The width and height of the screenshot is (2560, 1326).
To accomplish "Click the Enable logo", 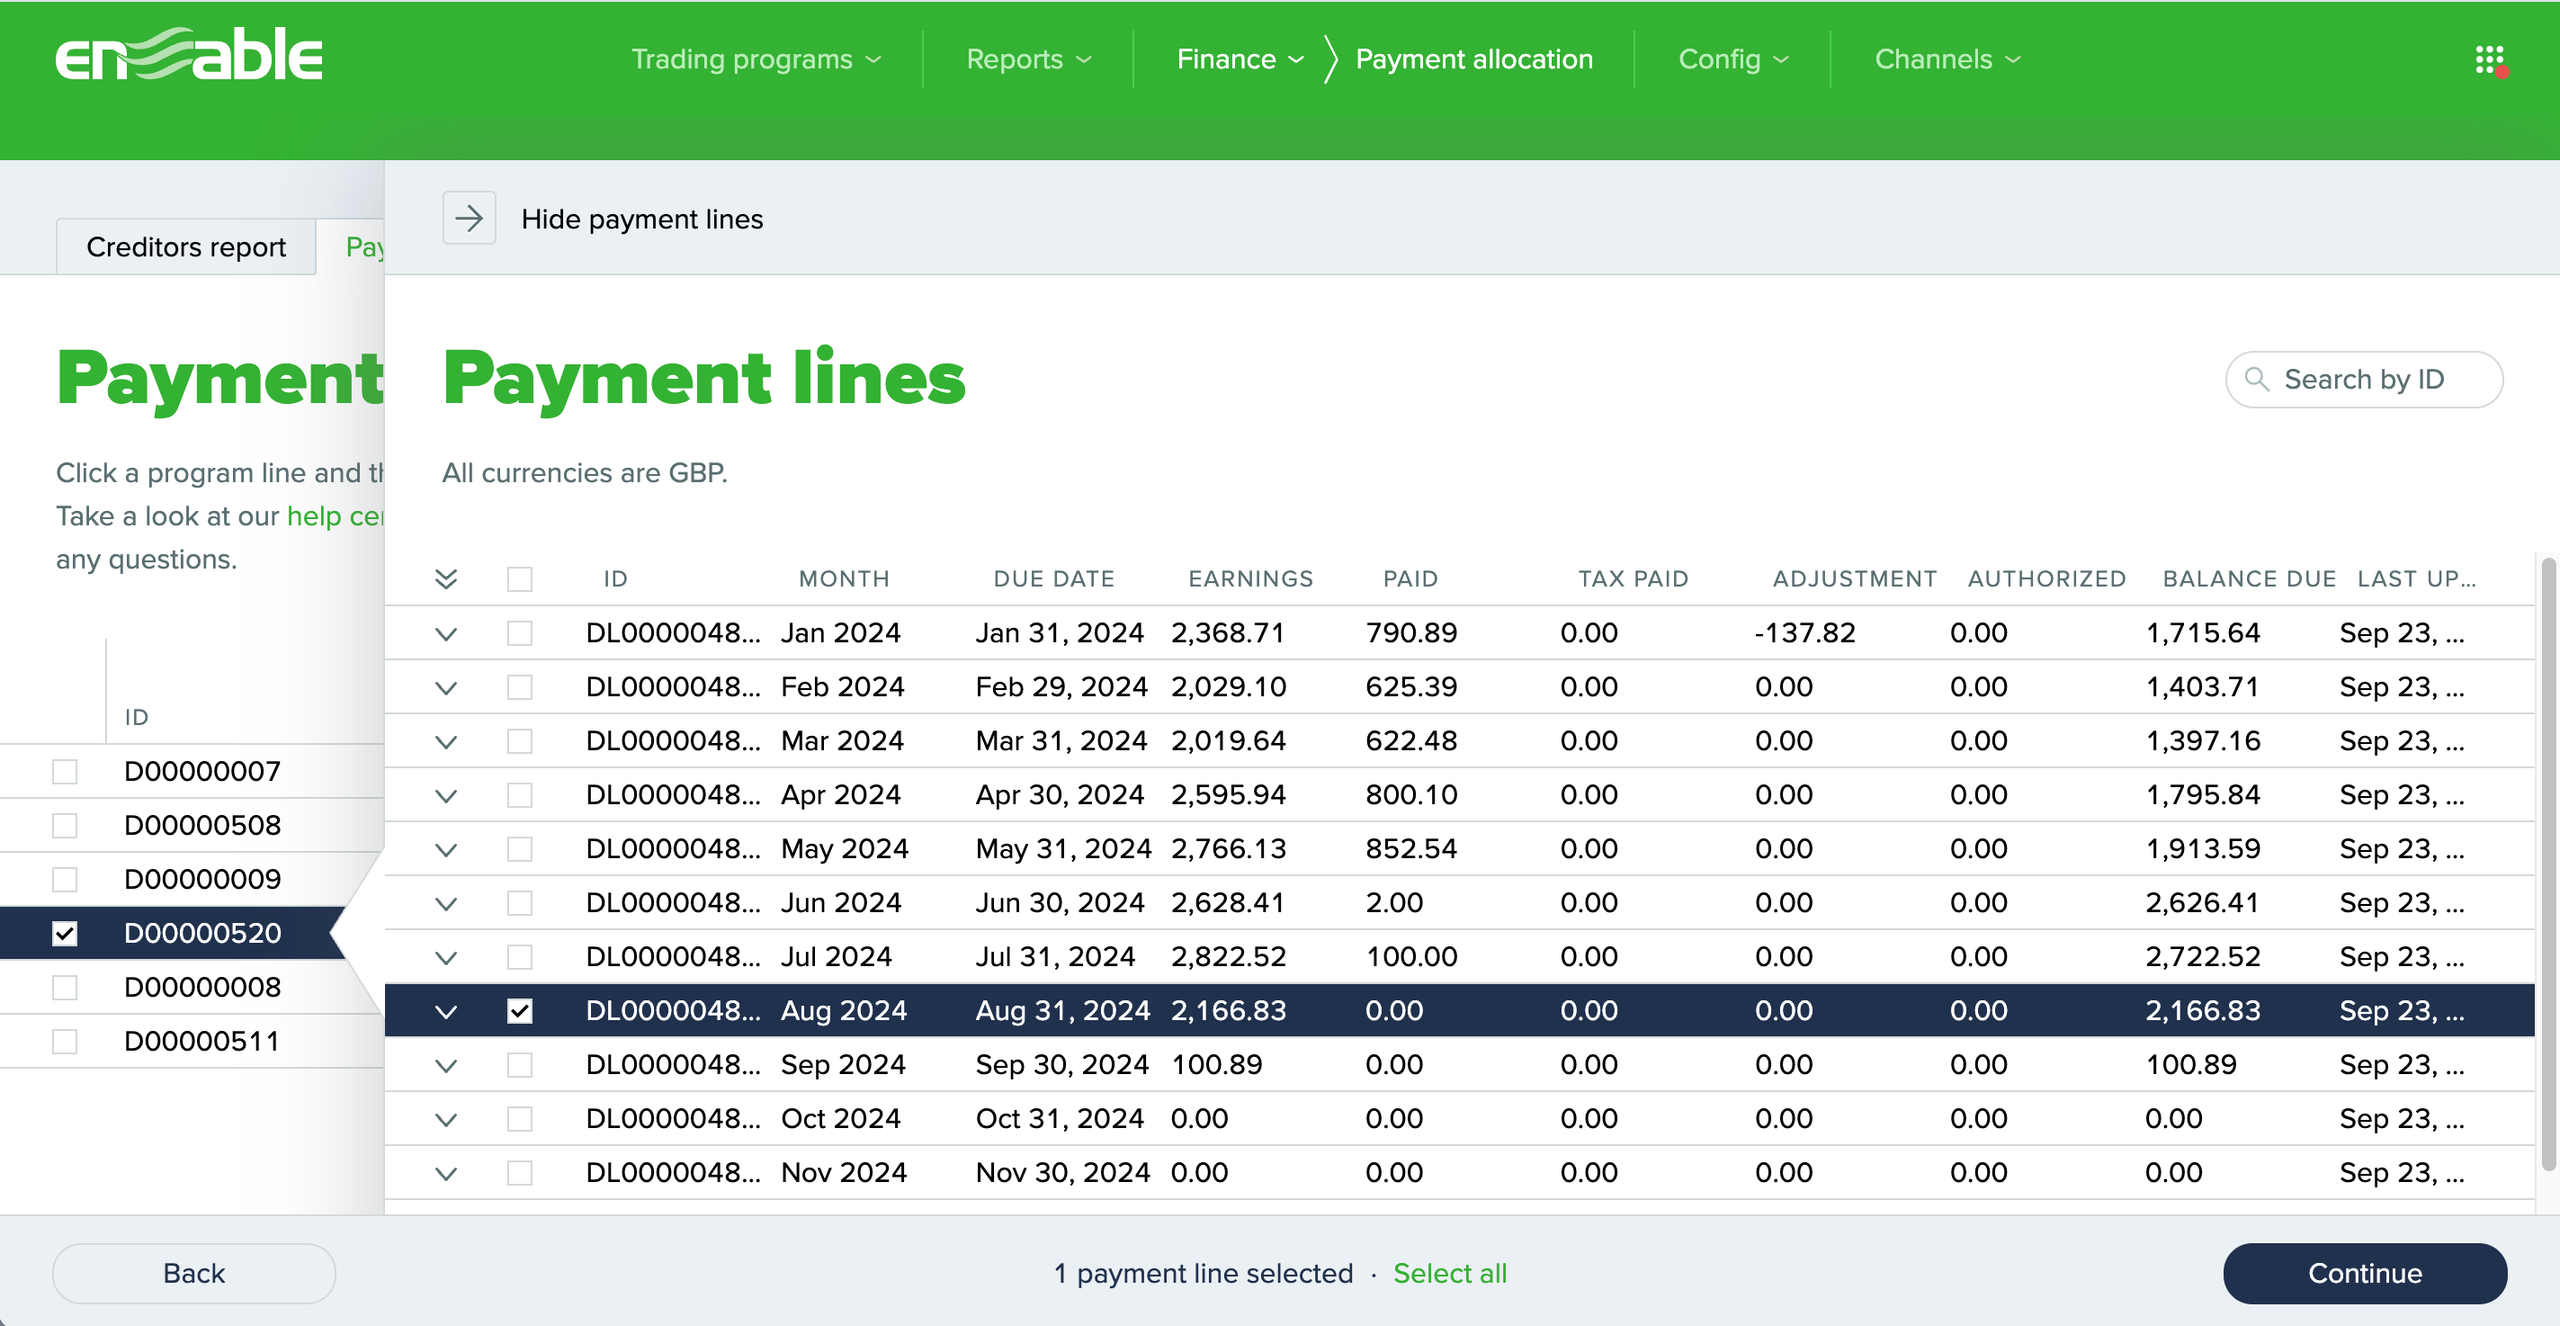I will 189,55.
